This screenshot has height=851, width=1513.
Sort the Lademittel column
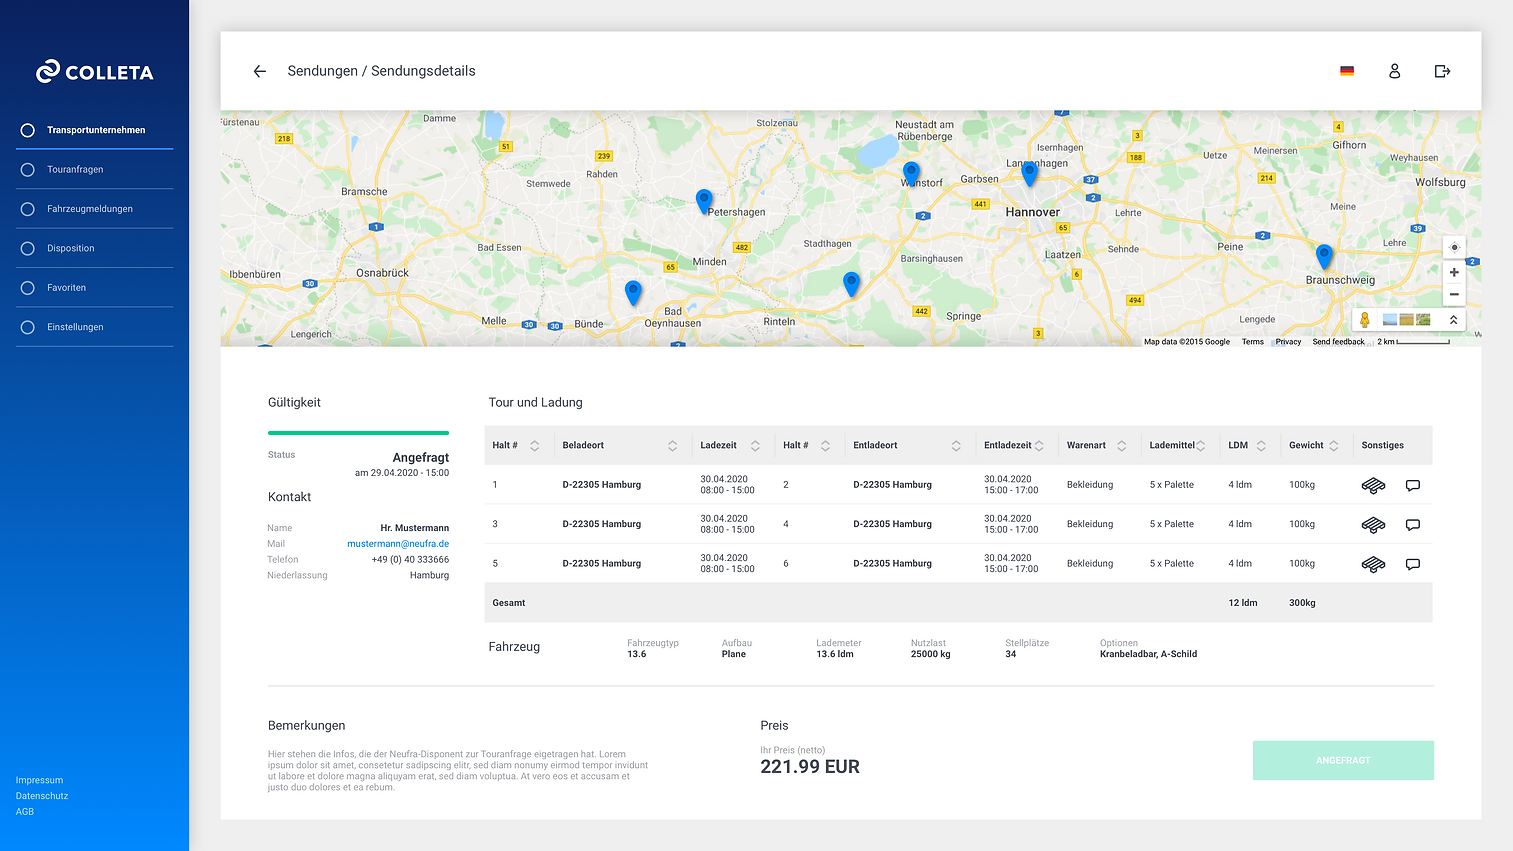click(1200, 446)
